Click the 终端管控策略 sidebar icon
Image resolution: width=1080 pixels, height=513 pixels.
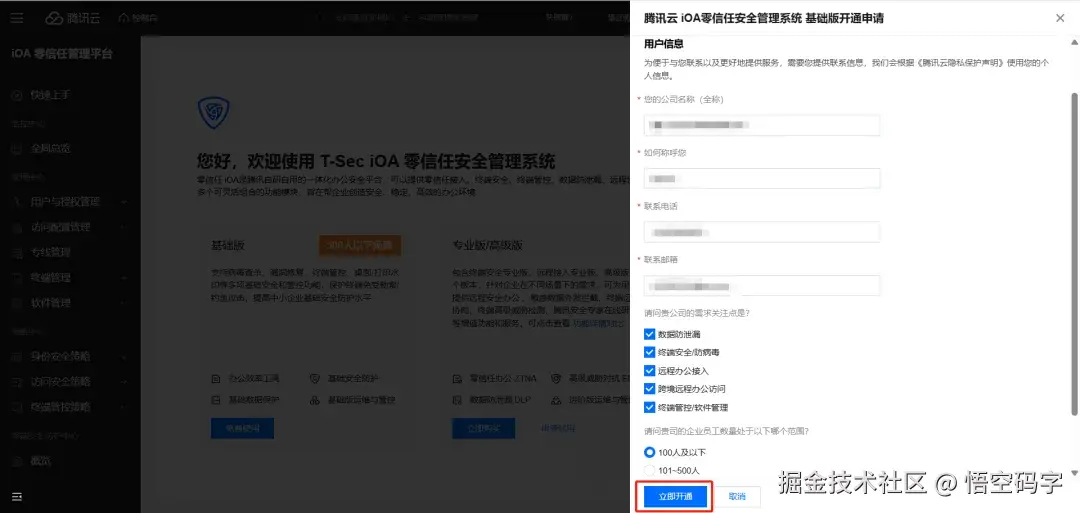(17, 407)
